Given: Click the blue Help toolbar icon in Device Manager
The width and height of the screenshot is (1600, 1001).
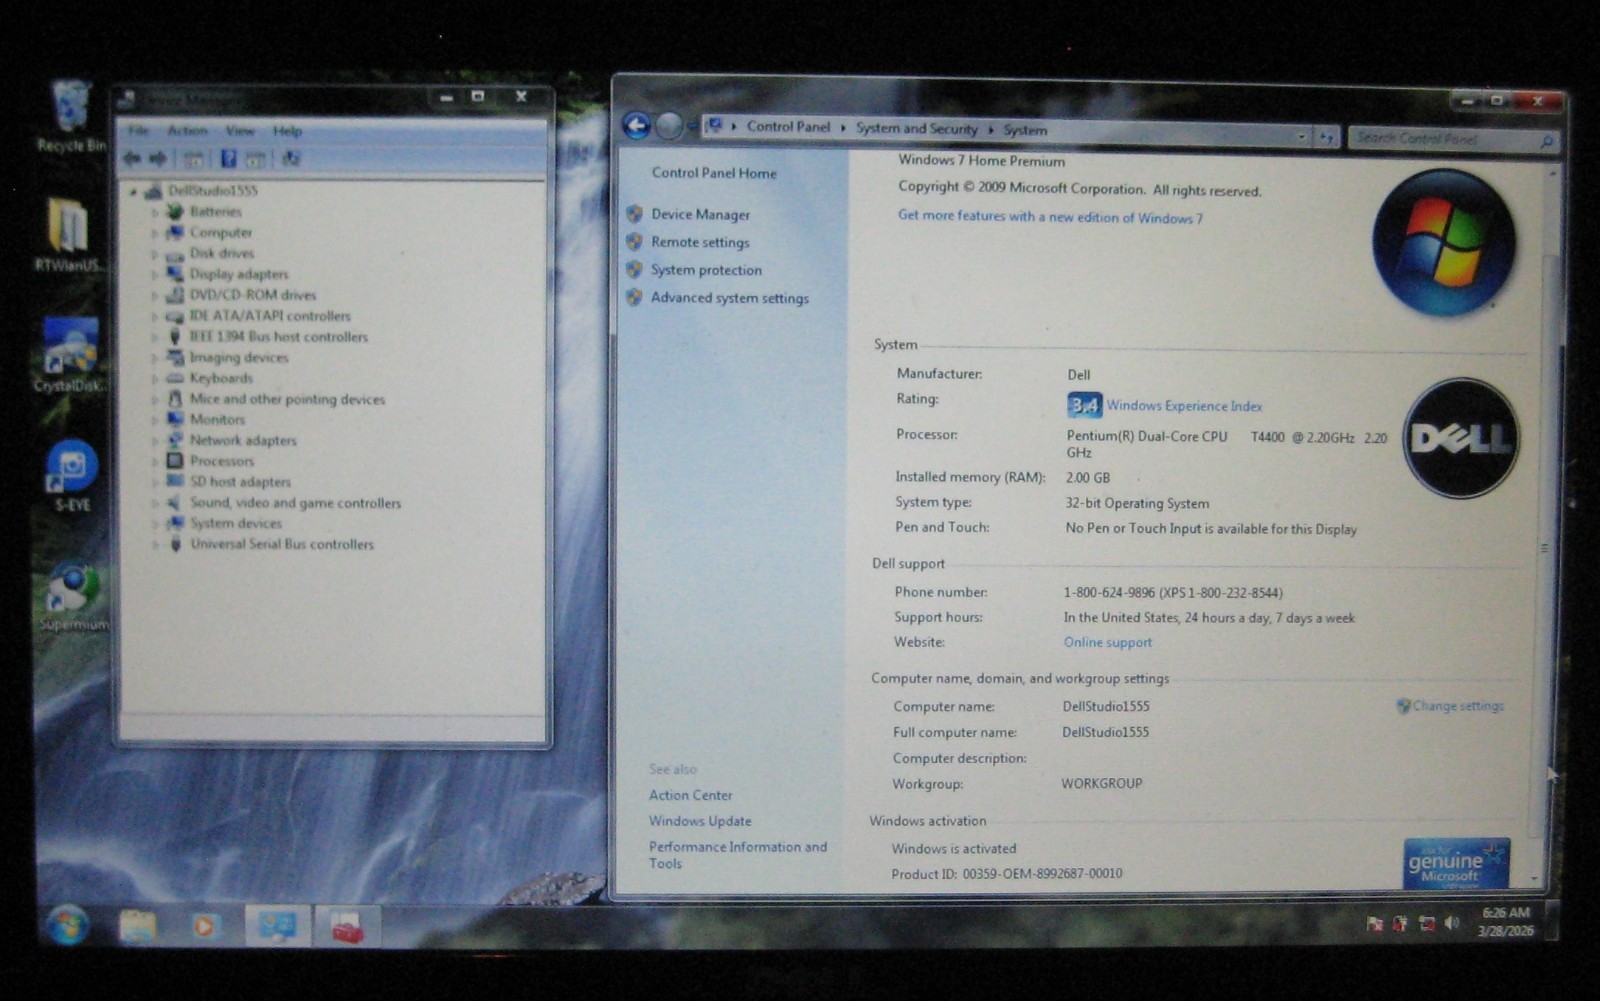Looking at the screenshot, I should [229, 159].
